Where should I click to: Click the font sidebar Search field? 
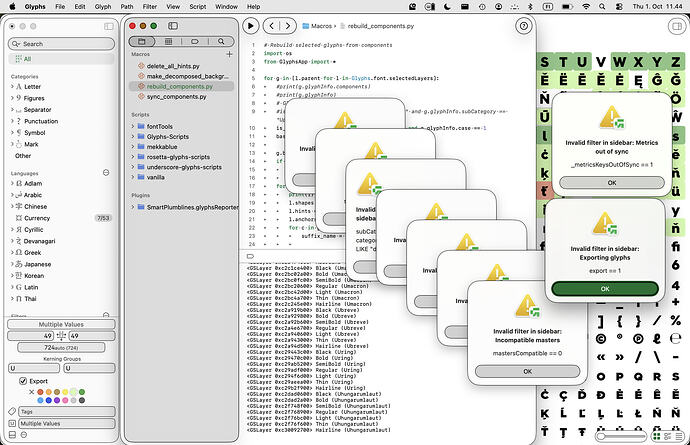(61, 44)
